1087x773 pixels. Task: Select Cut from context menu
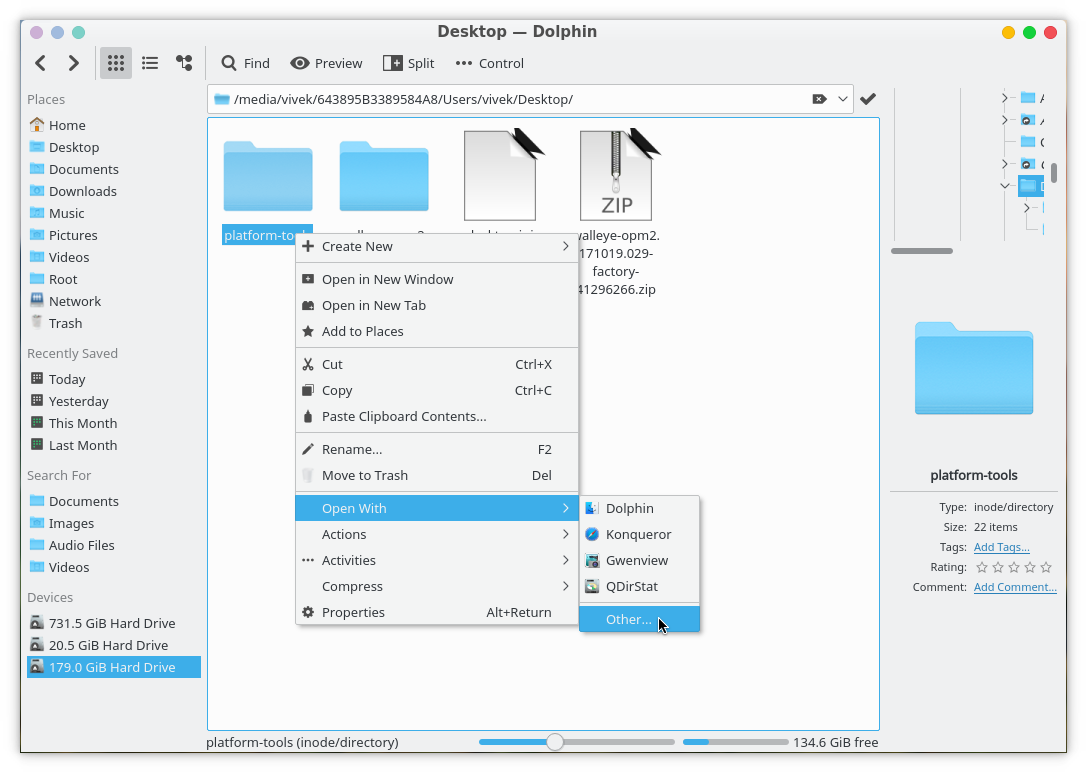pos(437,364)
